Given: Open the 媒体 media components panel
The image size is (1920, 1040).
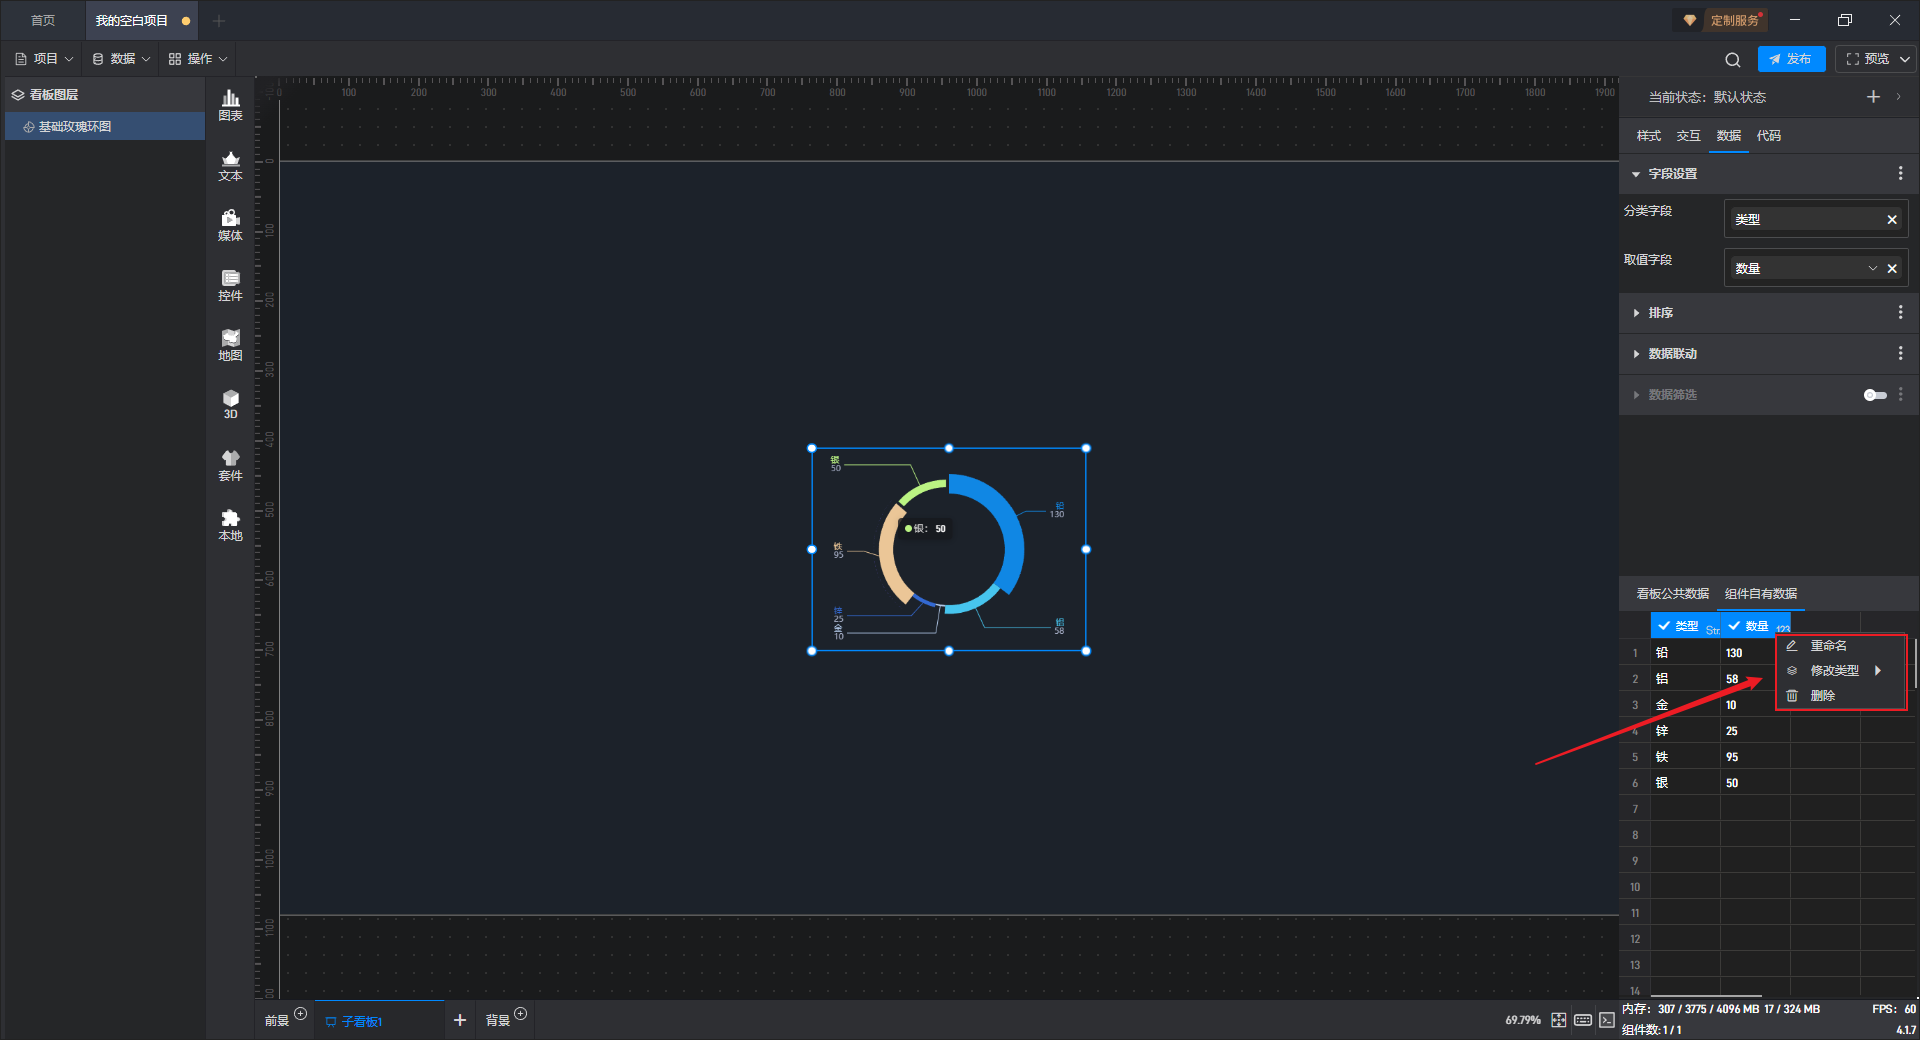Looking at the screenshot, I should pyautogui.click(x=230, y=225).
